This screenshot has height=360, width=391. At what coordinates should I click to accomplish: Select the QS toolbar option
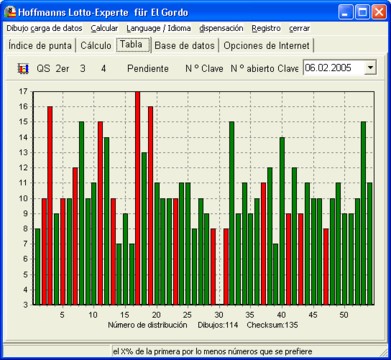(x=43, y=69)
